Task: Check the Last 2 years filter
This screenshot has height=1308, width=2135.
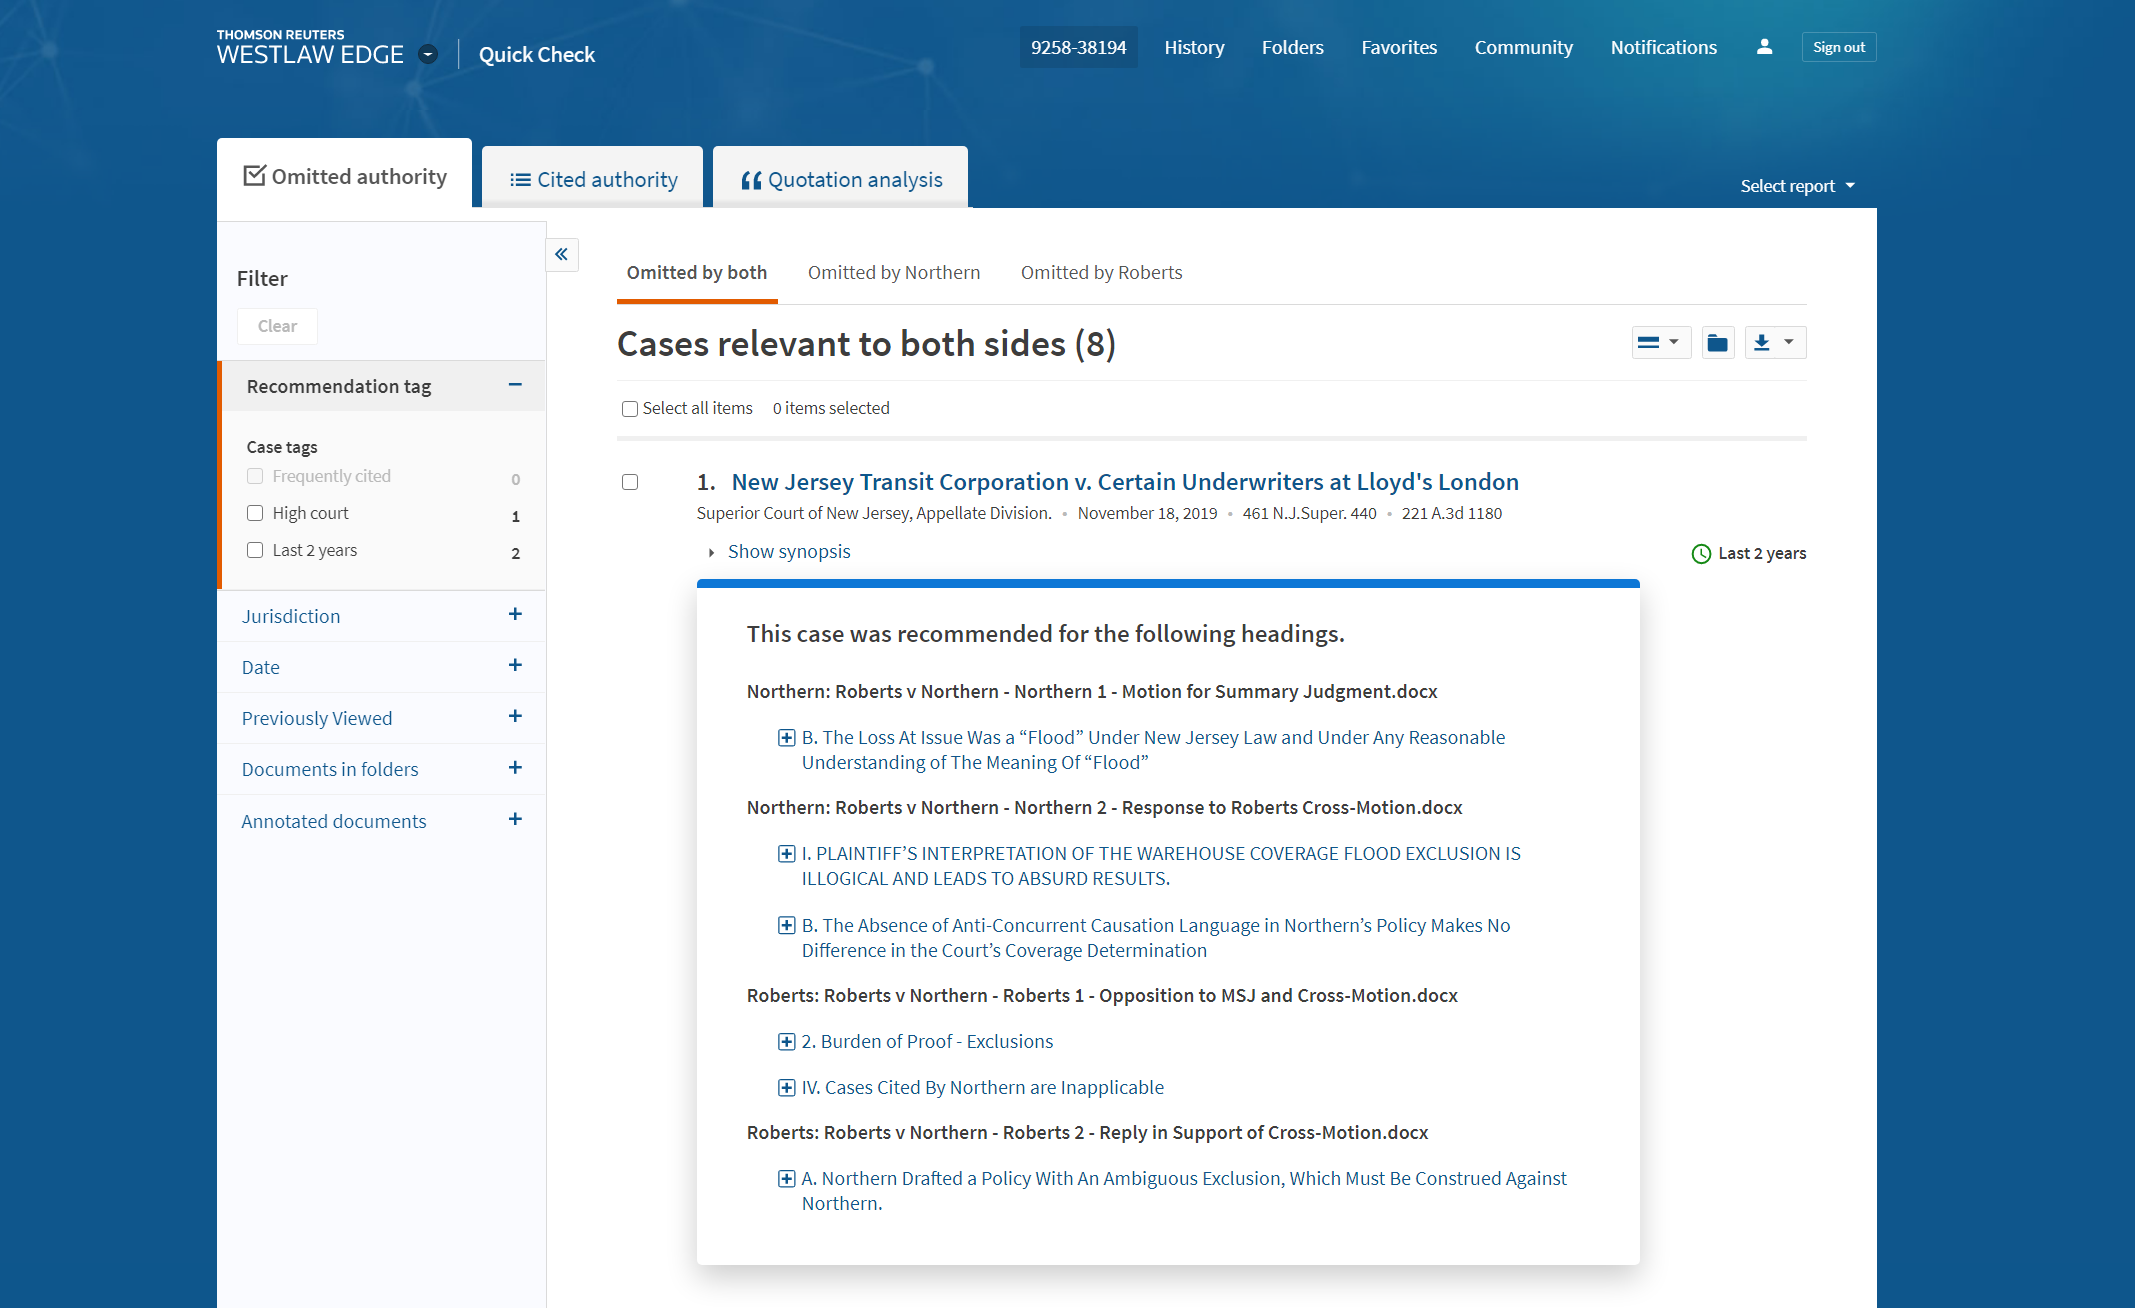Action: point(255,550)
